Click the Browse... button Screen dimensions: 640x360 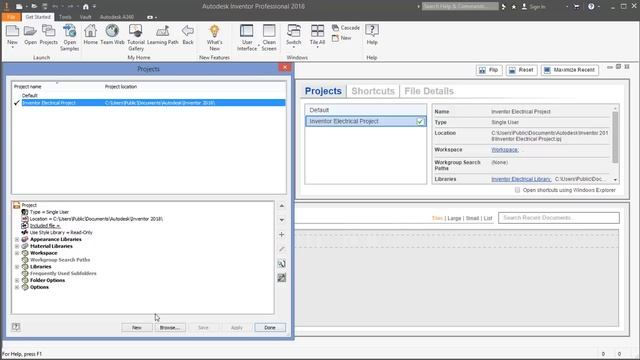coord(170,327)
